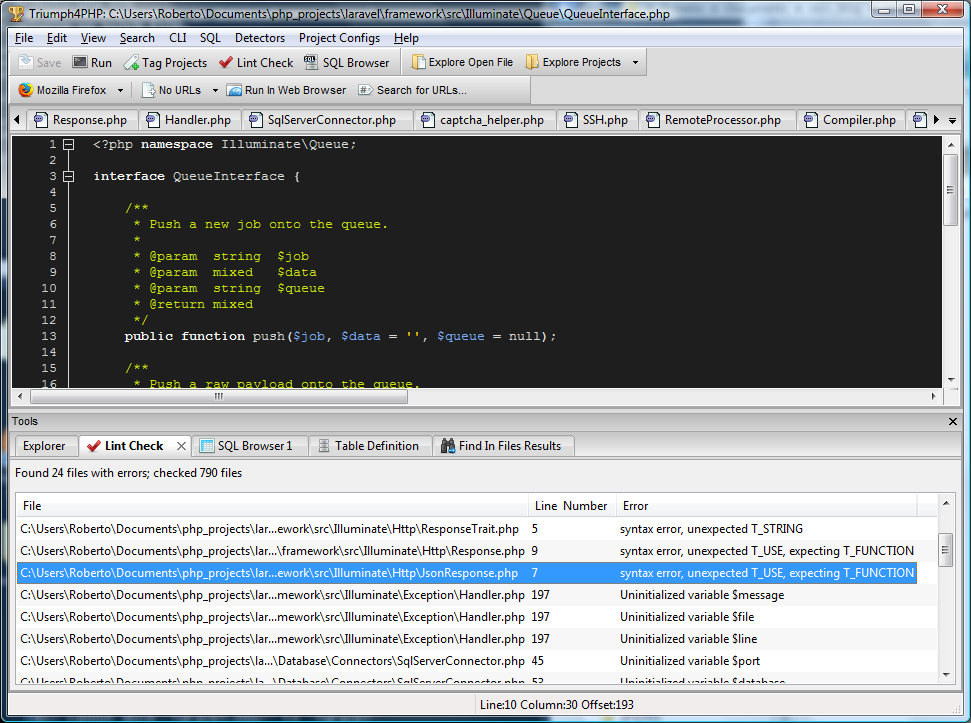Screen dimensions: 971x723
Task: Open the Help menu
Action: pos(406,38)
